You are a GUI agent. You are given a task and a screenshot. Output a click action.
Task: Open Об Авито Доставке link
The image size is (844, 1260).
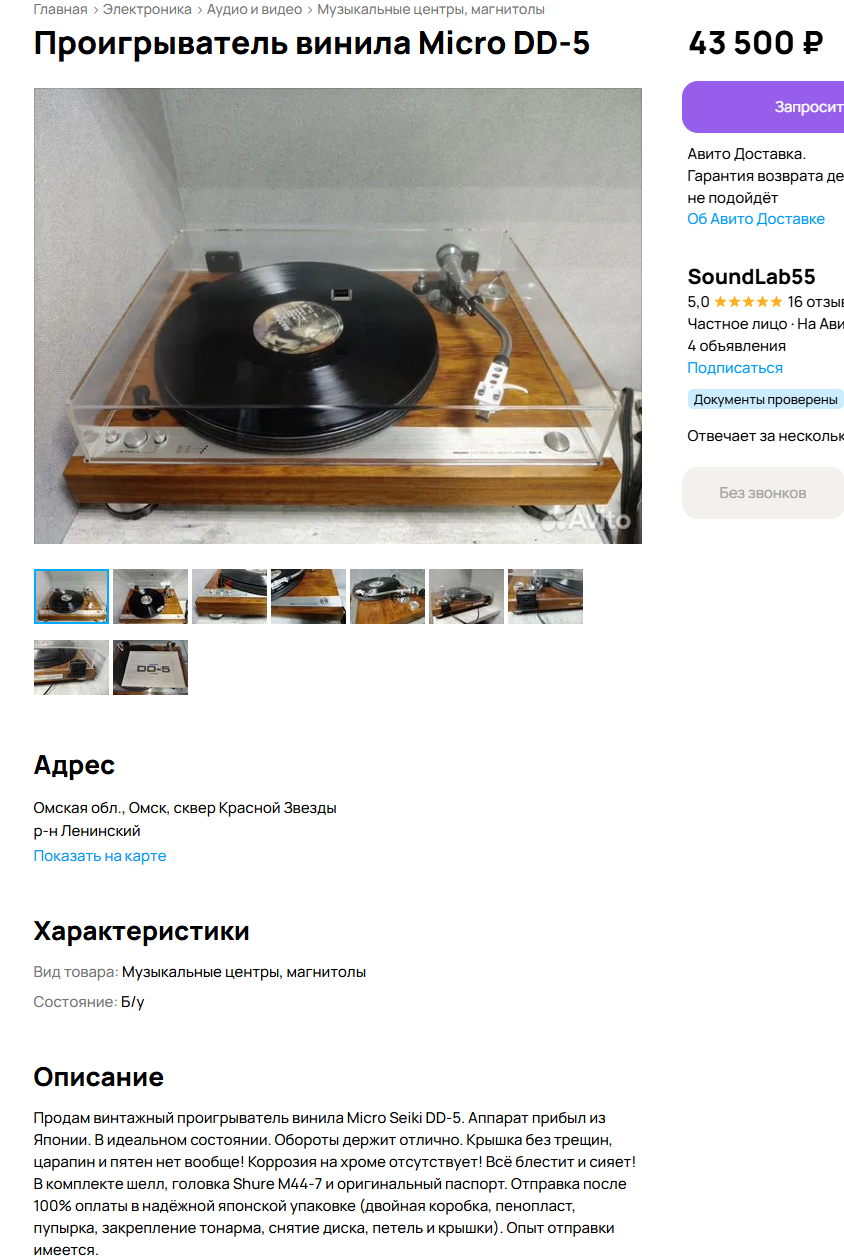click(x=756, y=219)
